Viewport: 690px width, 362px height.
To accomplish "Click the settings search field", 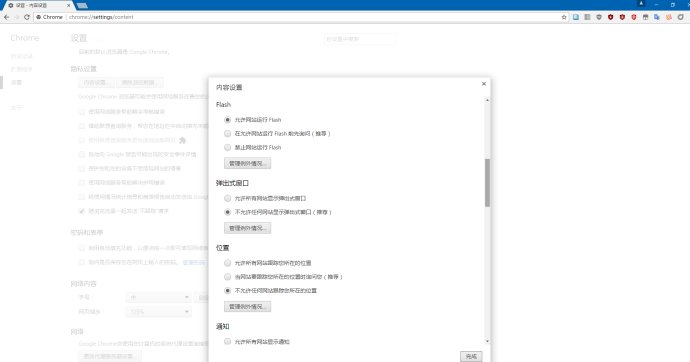I will tap(360, 39).
